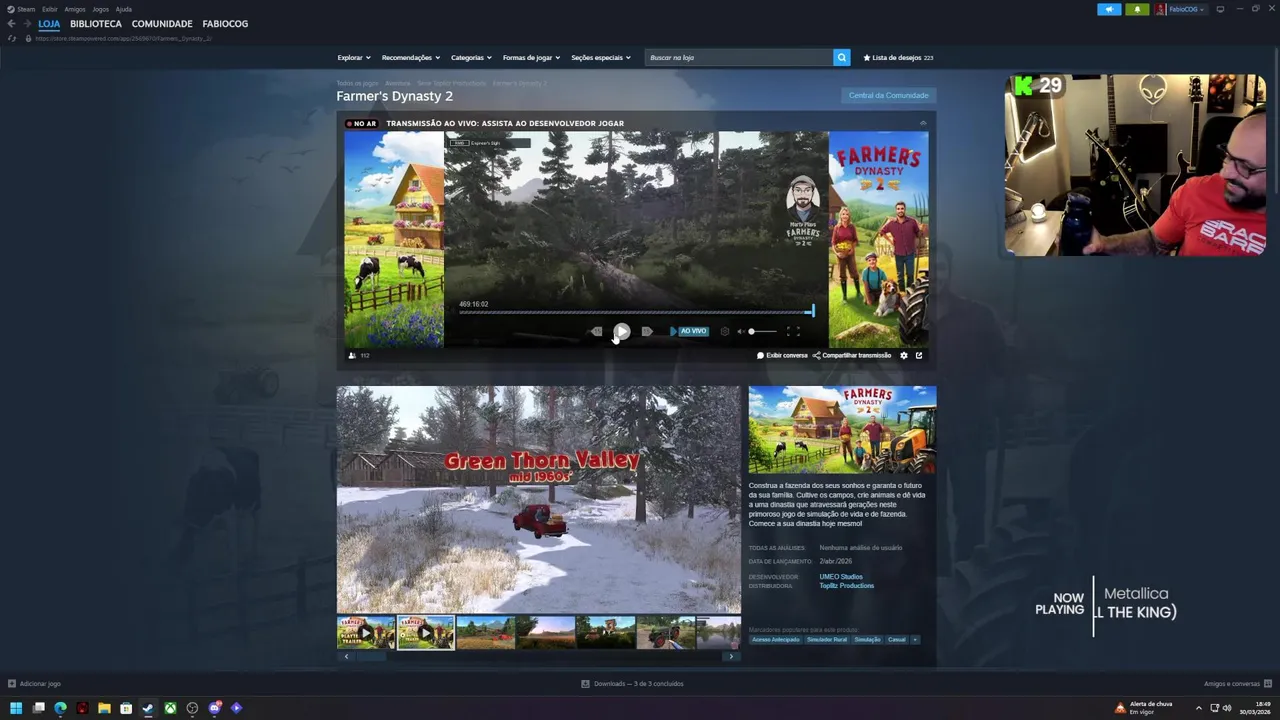
Task: Mute the livestream speaker icon
Action: 741,331
